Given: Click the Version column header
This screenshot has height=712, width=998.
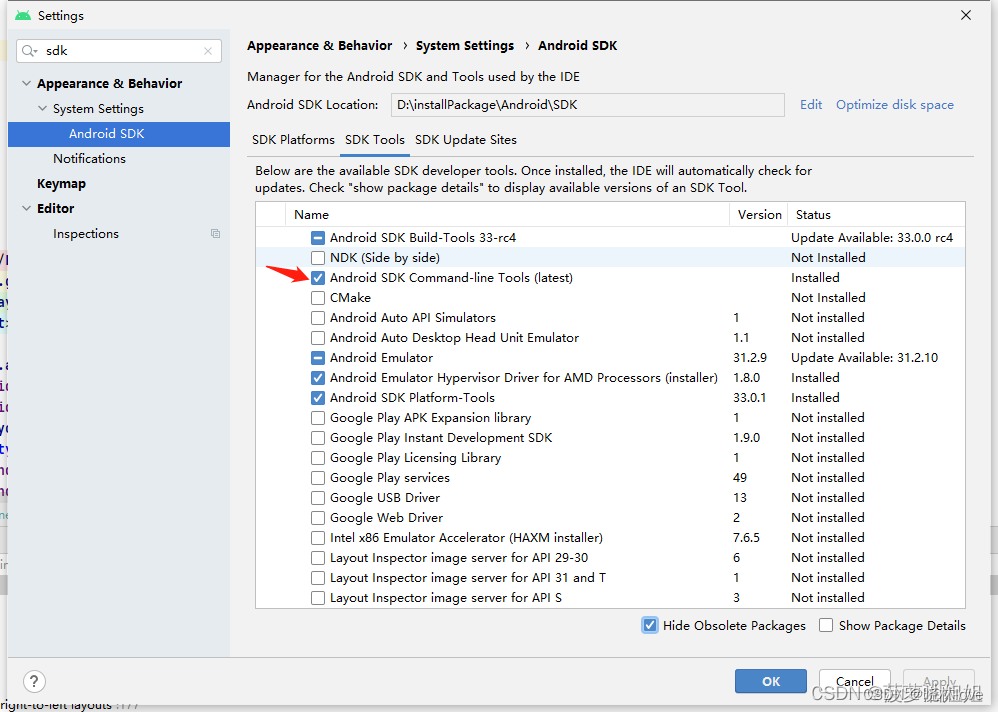Looking at the screenshot, I should [x=759, y=214].
